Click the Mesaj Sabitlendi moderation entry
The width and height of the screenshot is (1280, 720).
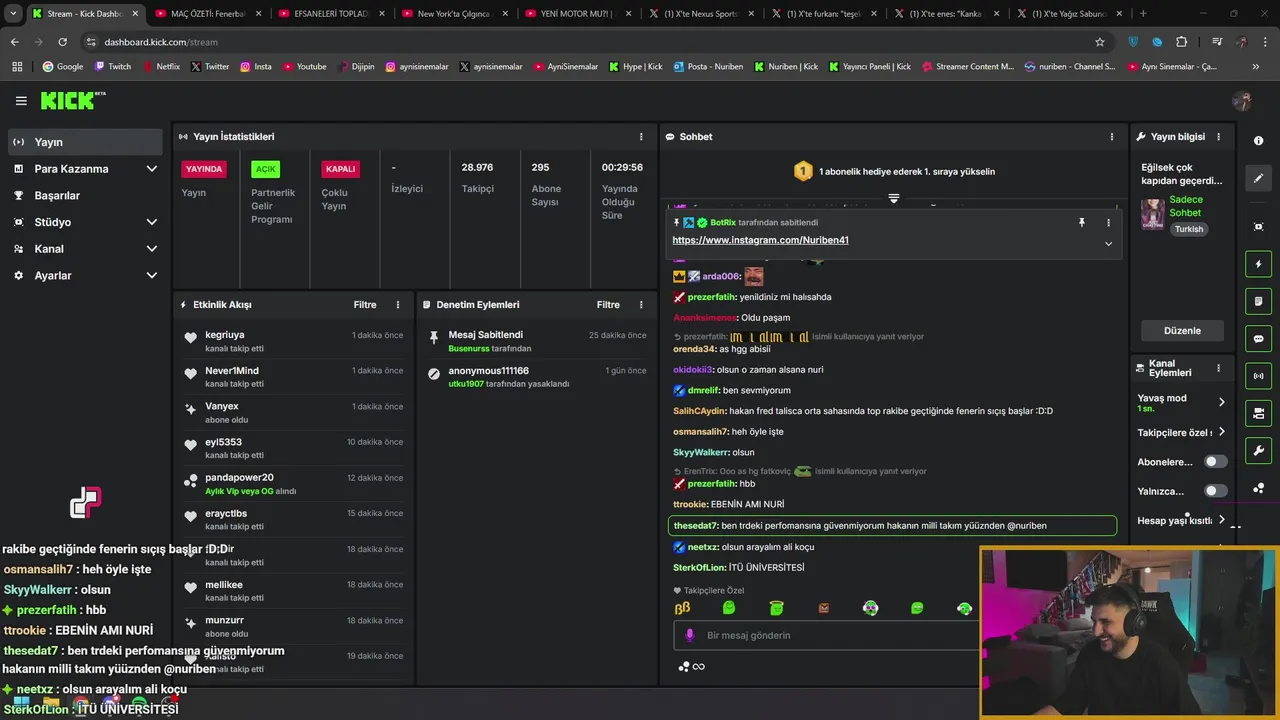coord(537,341)
